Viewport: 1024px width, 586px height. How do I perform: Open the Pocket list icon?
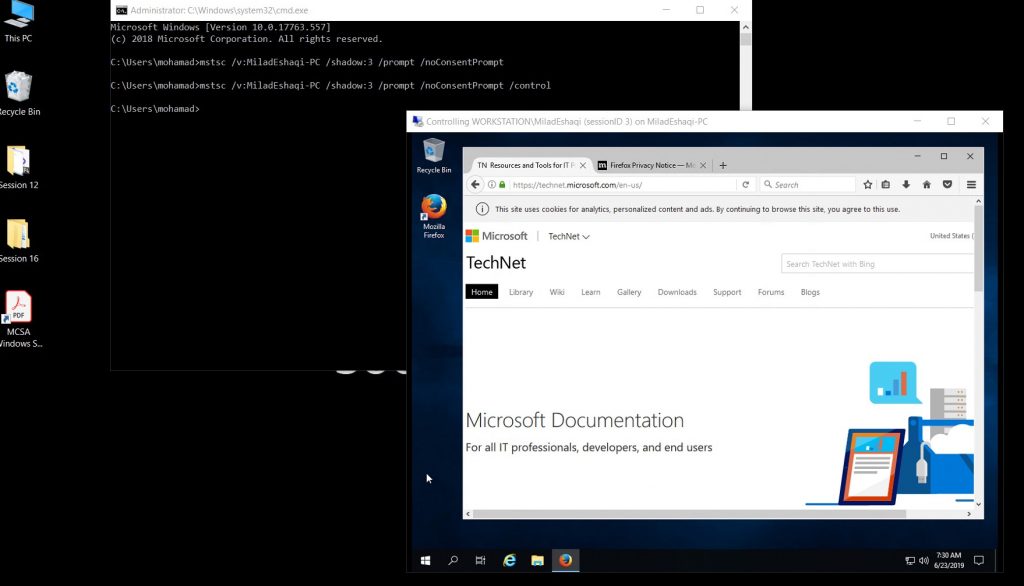[x=947, y=185]
